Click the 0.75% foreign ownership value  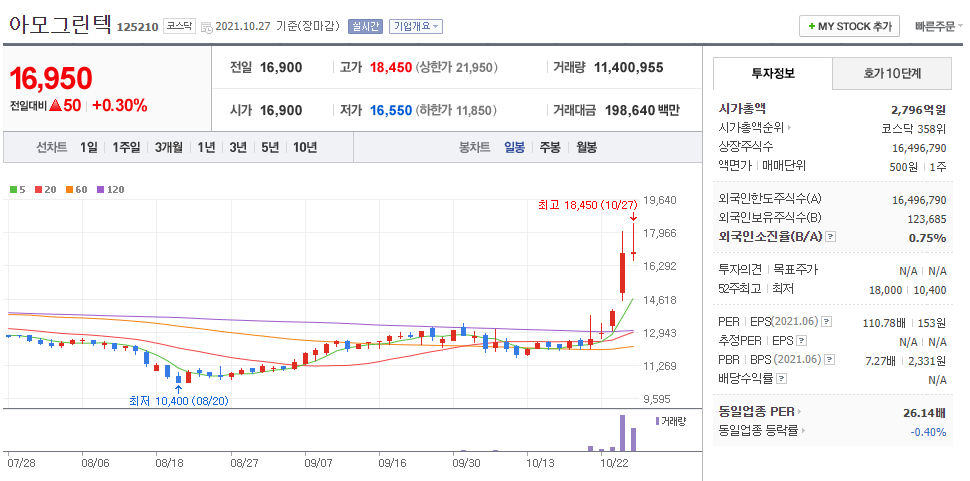click(x=927, y=237)
